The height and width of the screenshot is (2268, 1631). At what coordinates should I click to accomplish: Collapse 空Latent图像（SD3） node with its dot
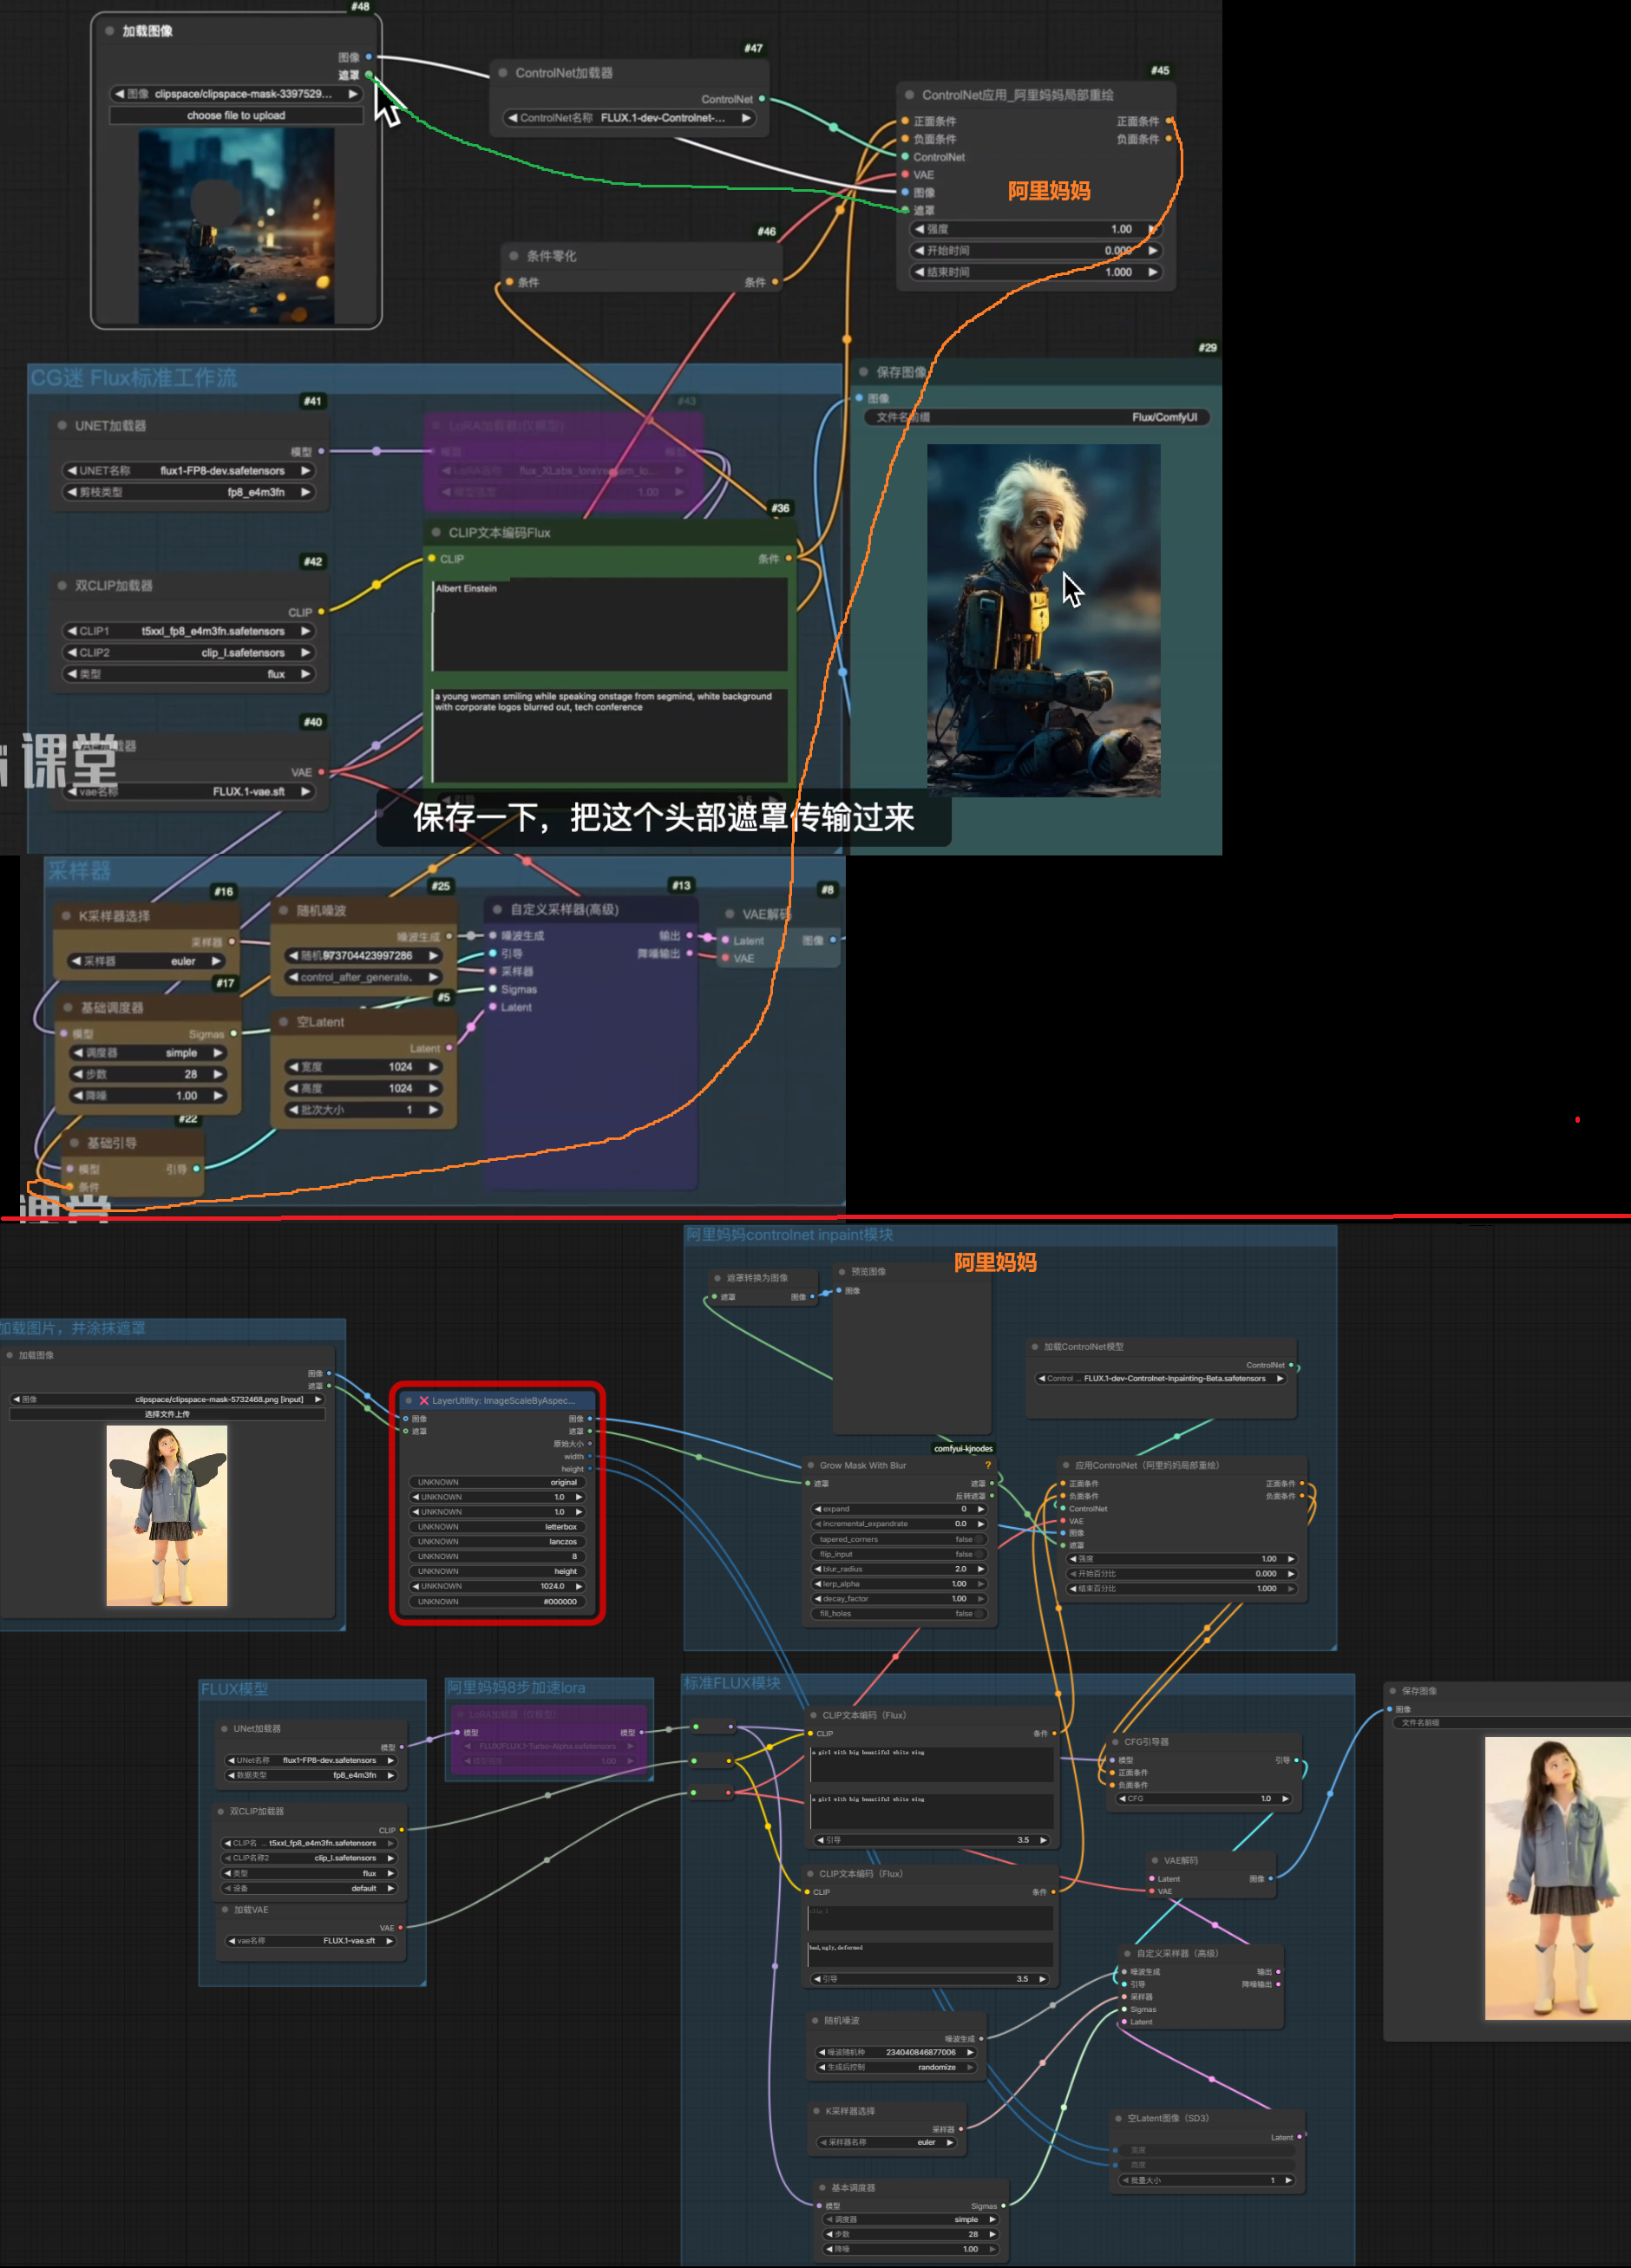[x=1118, y=2118]
